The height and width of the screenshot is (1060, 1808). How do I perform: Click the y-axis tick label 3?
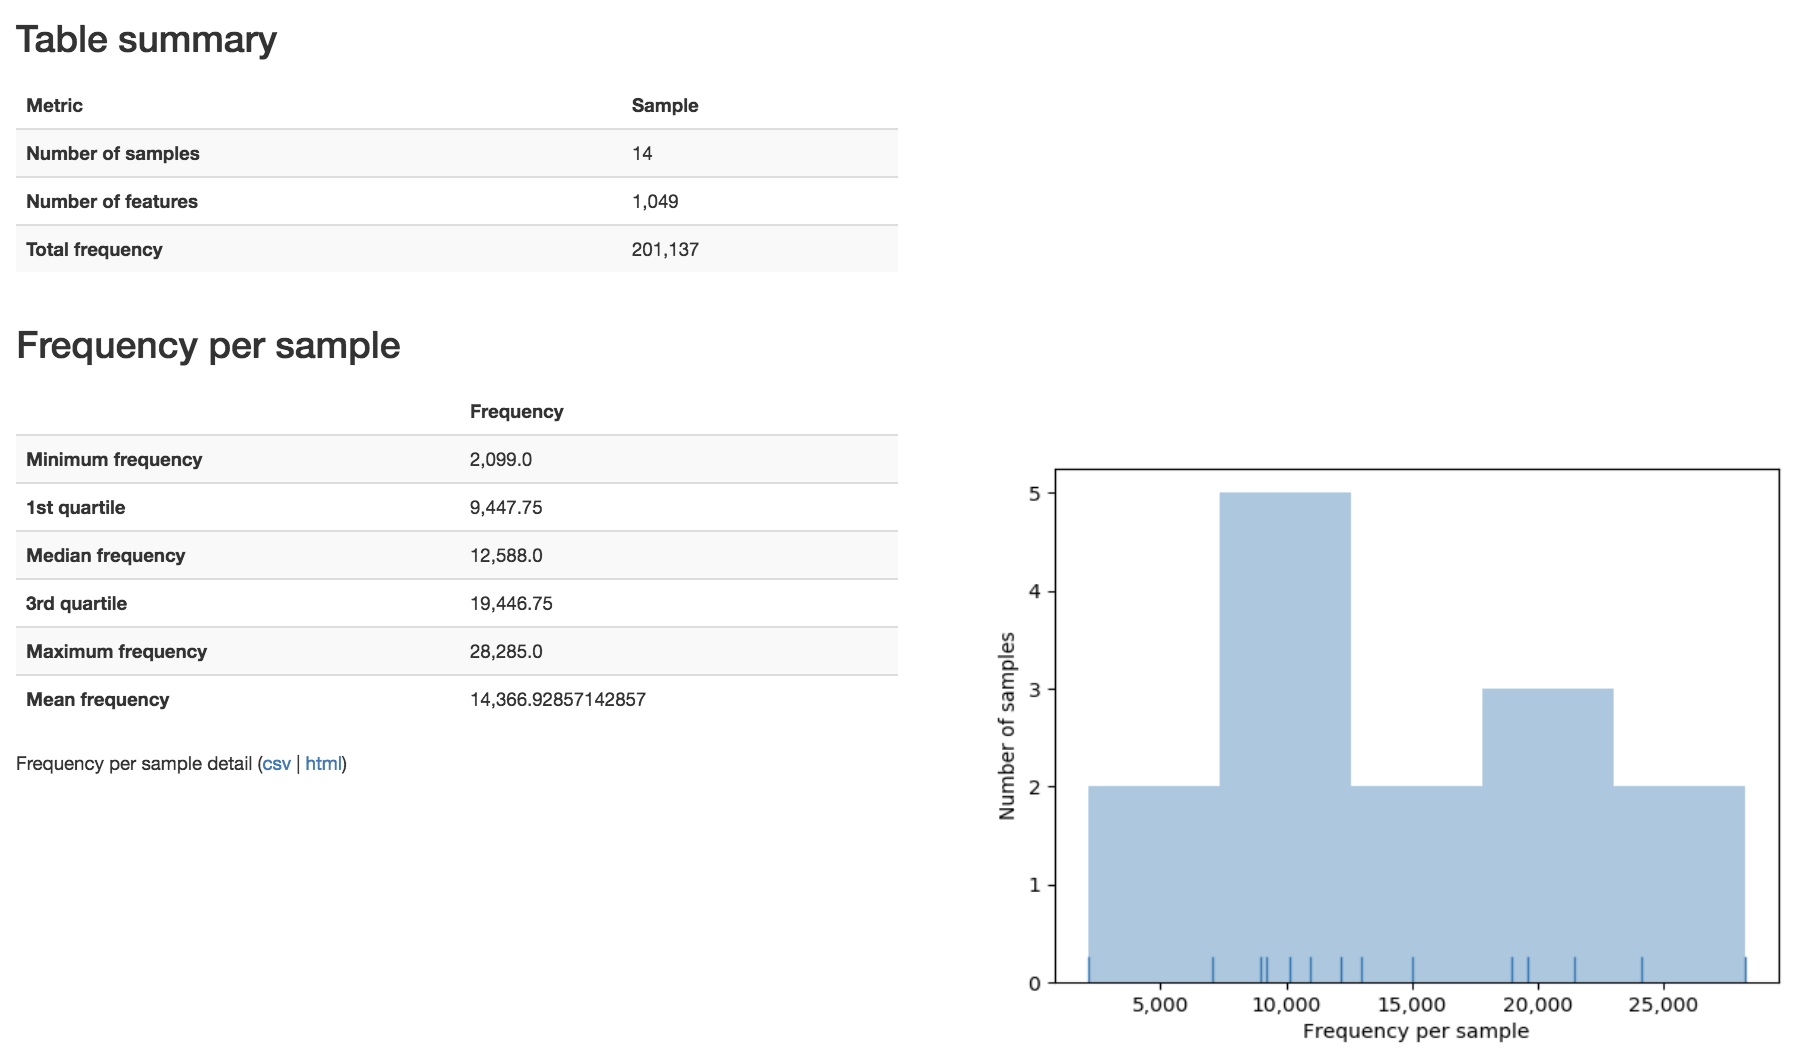pos(1035,689)
